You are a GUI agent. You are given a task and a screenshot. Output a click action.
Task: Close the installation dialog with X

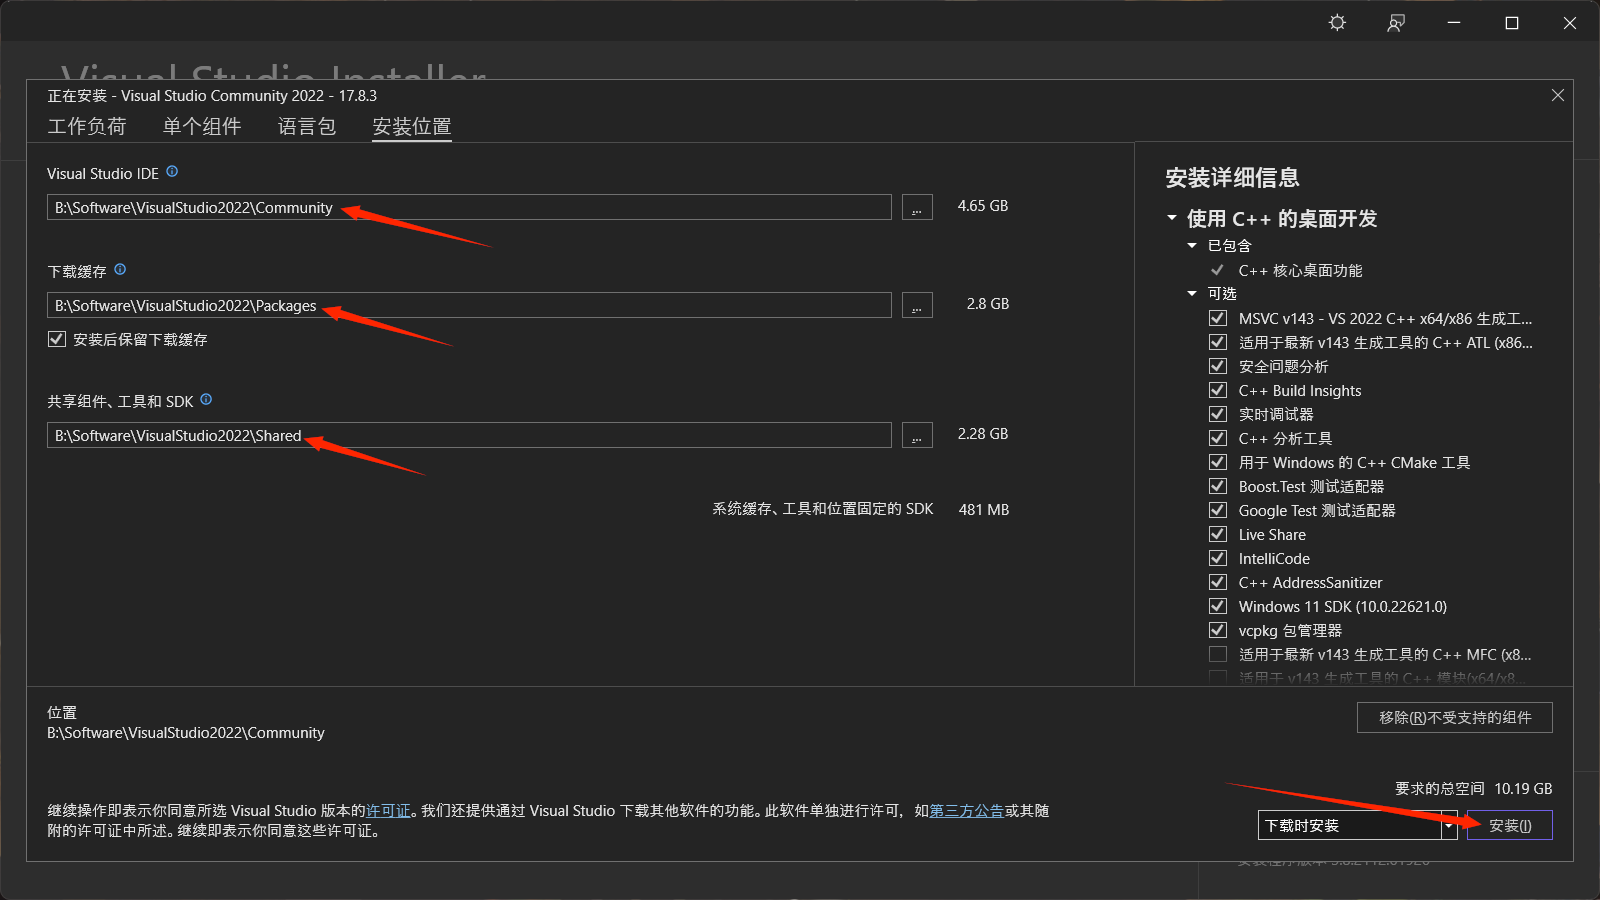[1557, 95]
